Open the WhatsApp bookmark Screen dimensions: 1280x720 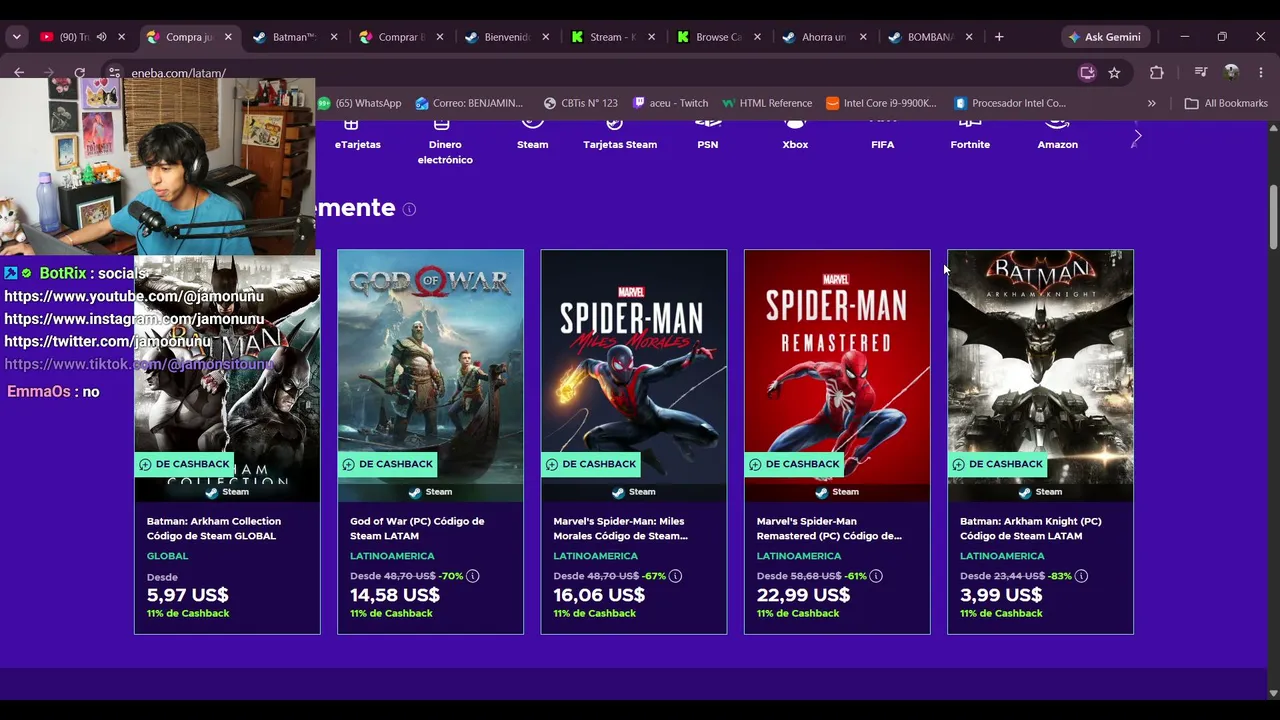360,103
